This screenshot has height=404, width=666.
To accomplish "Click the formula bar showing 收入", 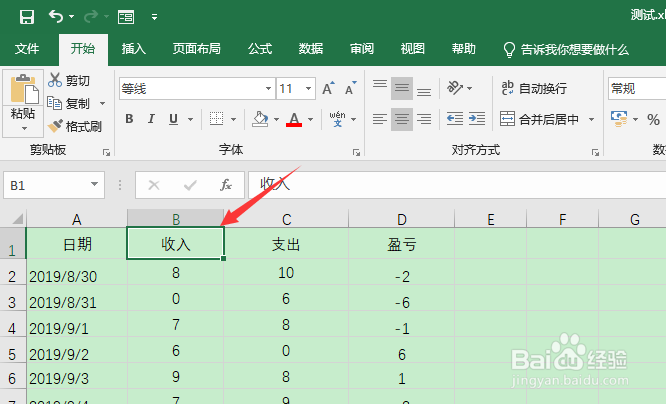I will coord(457,185).
